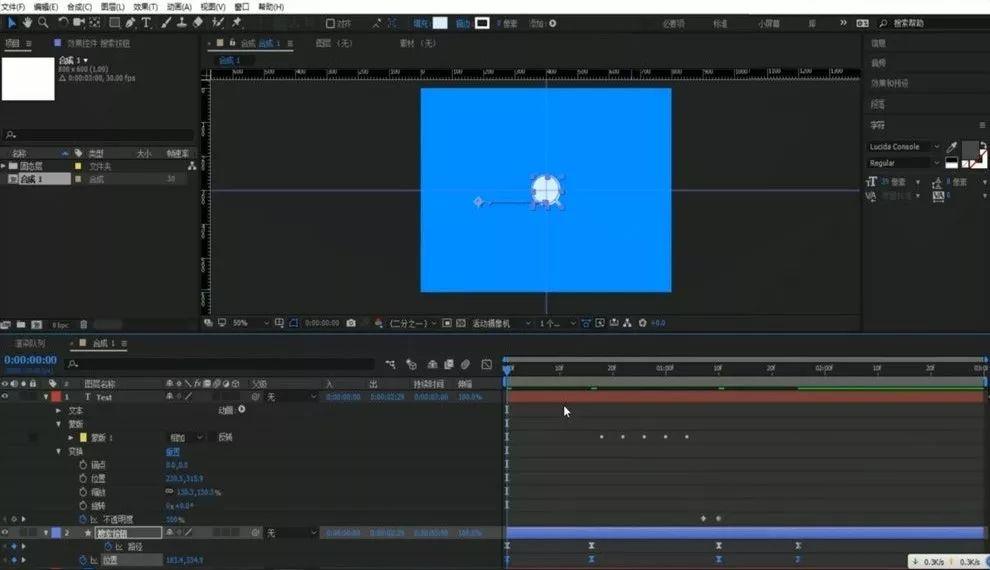Viewport: 990px width, 570px height.
Task: Select the Unified Camera tool
Action: pos(78,23)
